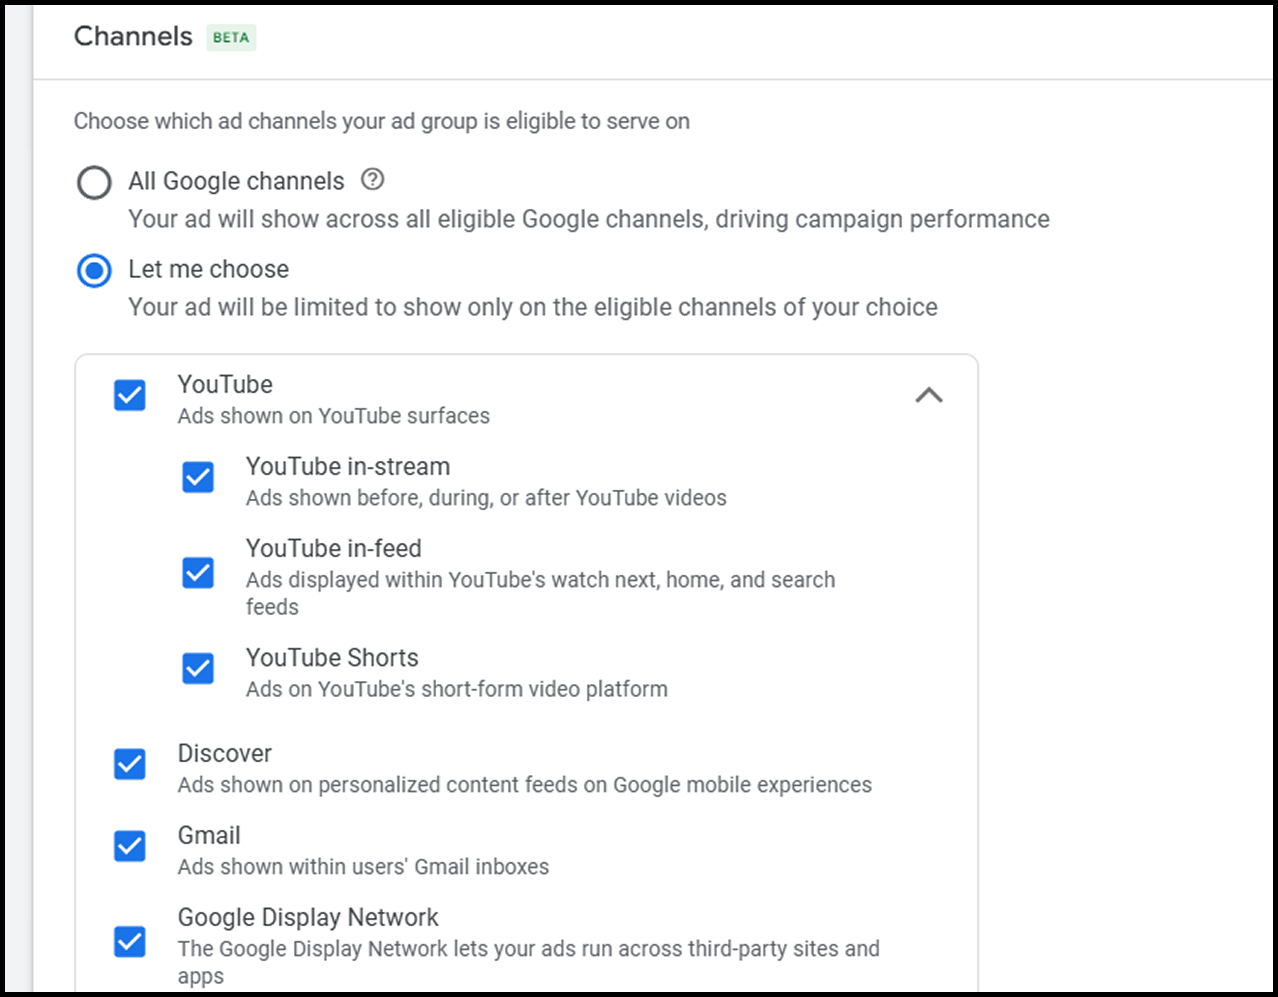Viewport: 1278px width, 997px height.
Task: Open help icon beside All Google channels
Action: point(372,180)
